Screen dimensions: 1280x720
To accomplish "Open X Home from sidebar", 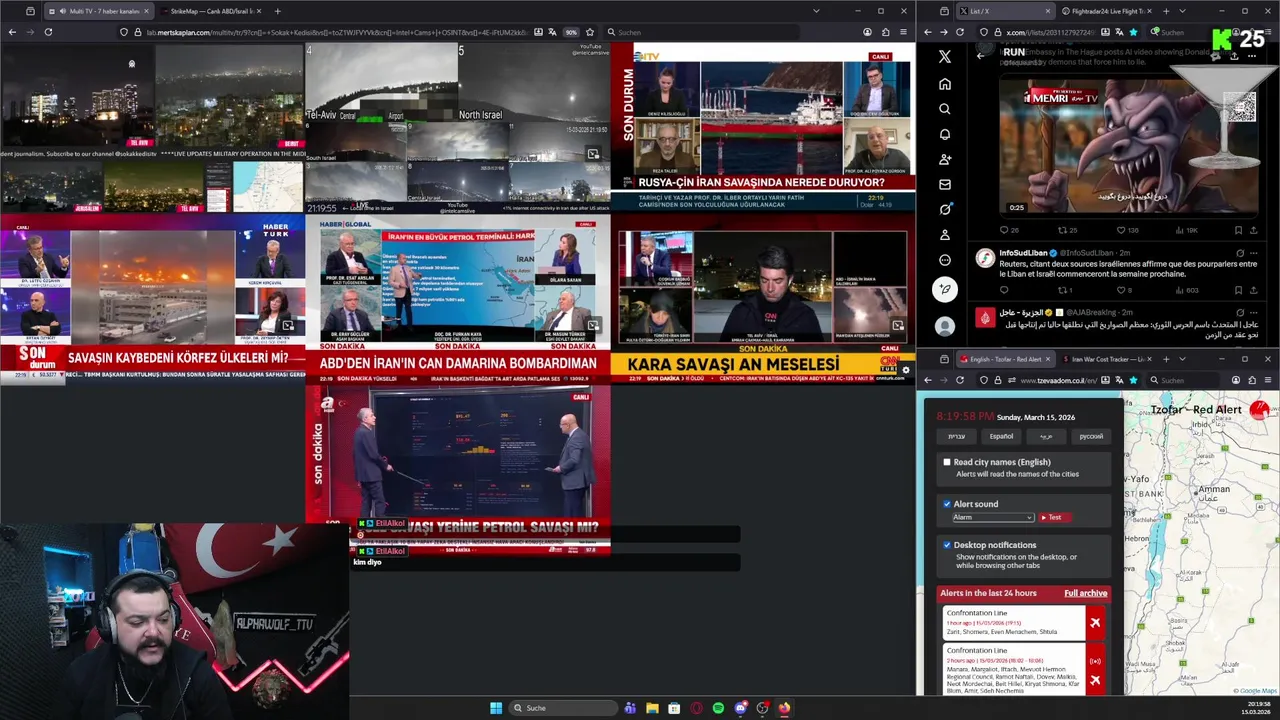I will click(944, 84).
